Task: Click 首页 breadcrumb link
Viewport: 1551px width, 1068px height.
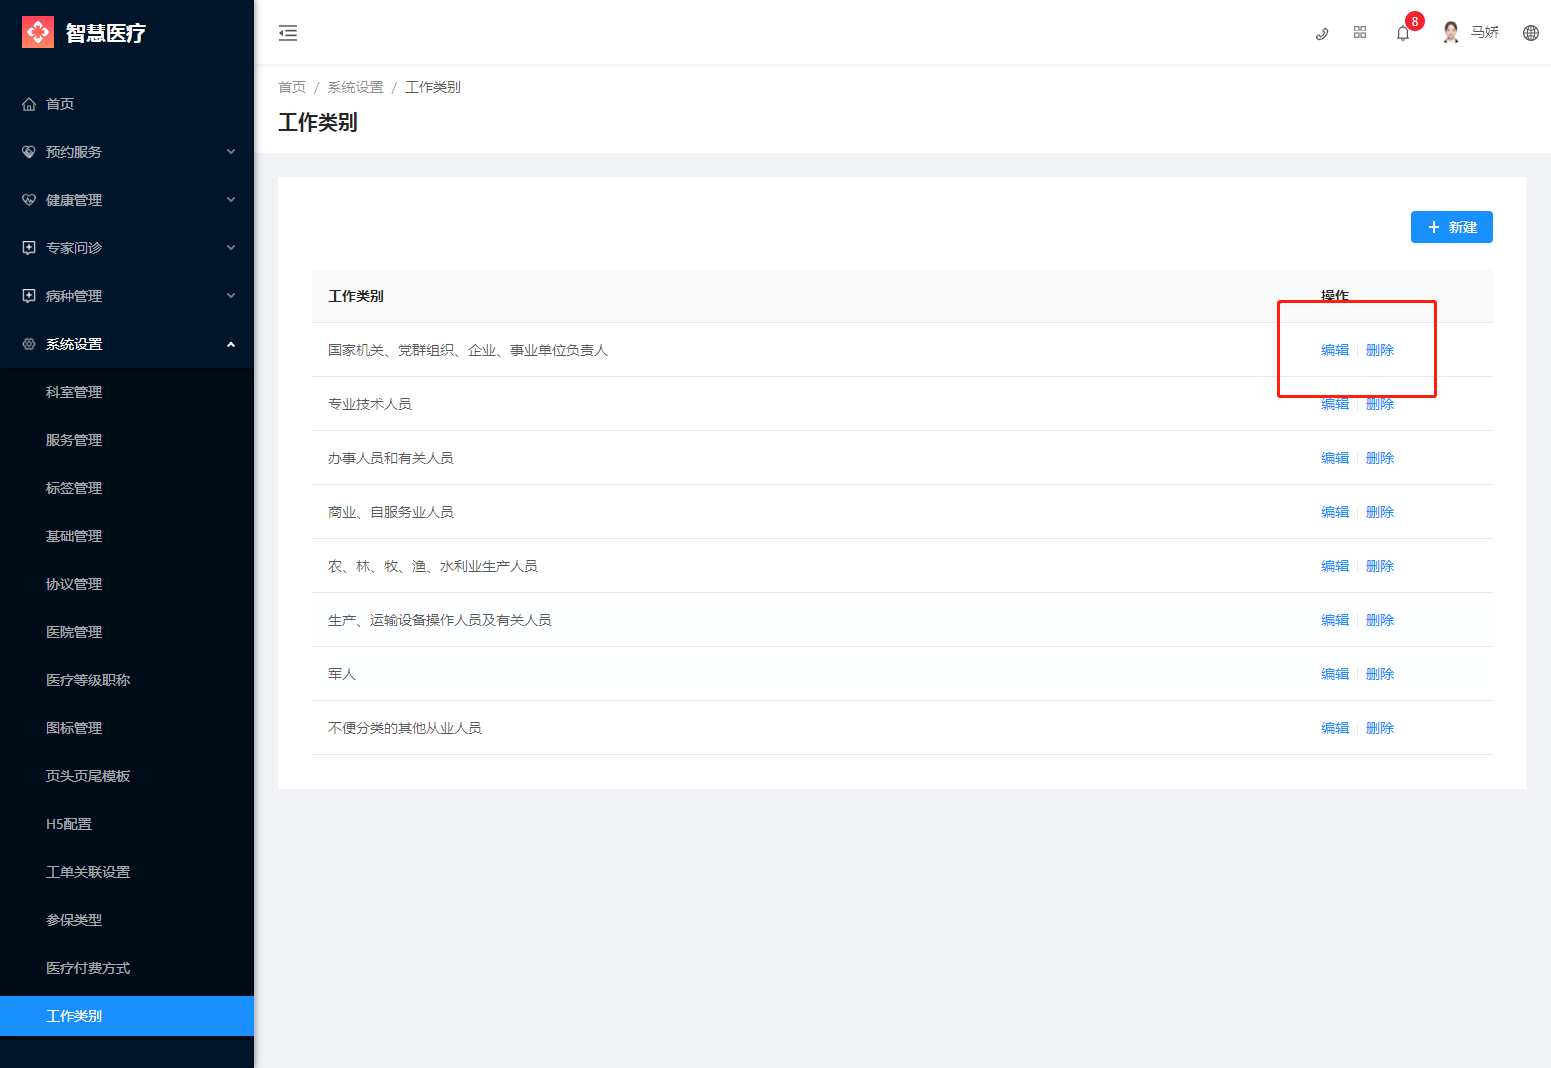Action: [292, 87]
